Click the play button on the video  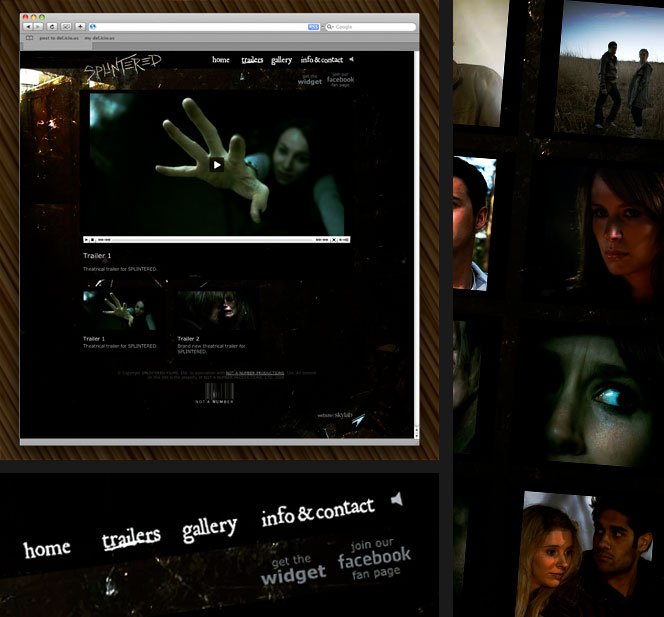click(217, 165)
